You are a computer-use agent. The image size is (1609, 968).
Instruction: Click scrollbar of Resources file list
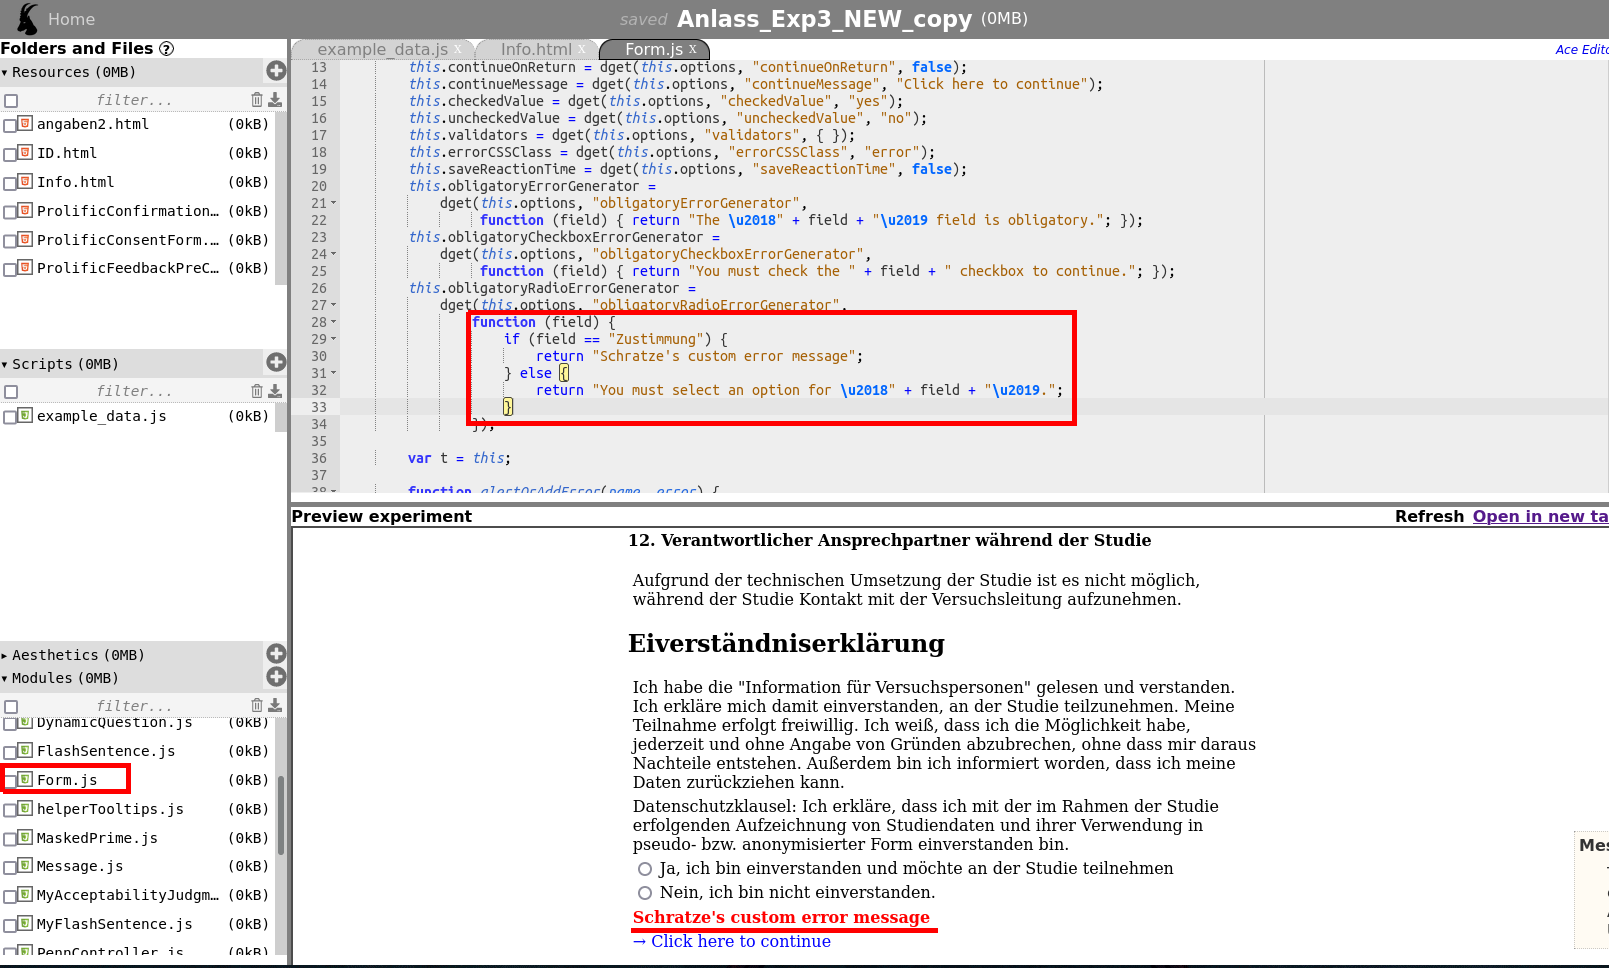281,200
